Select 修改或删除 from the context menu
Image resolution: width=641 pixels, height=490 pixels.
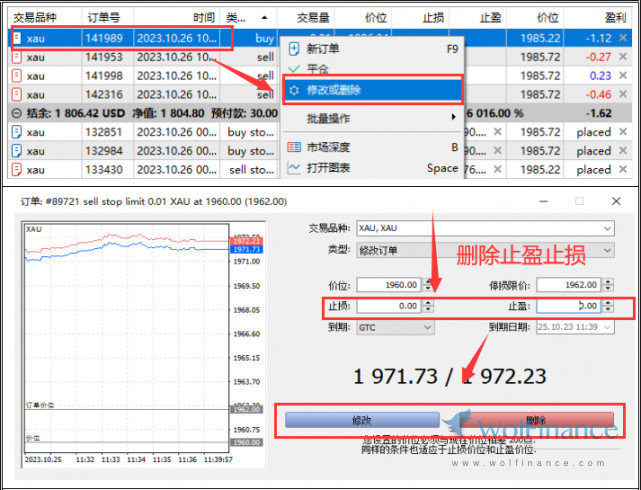click(x=334, y=90)
